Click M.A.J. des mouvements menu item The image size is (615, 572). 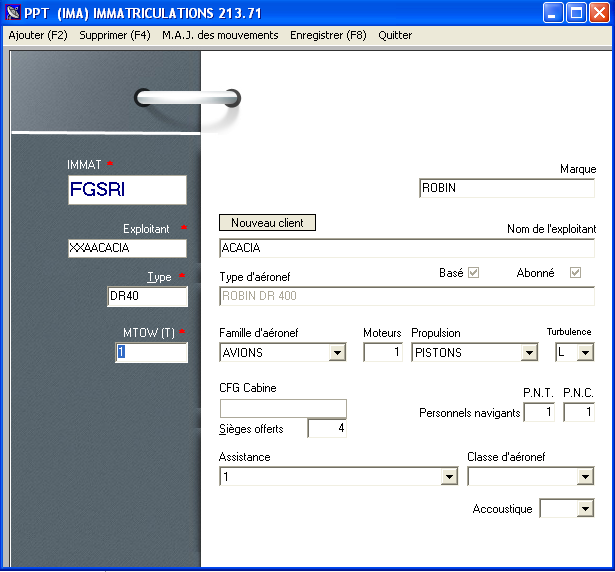coord(220,35)
